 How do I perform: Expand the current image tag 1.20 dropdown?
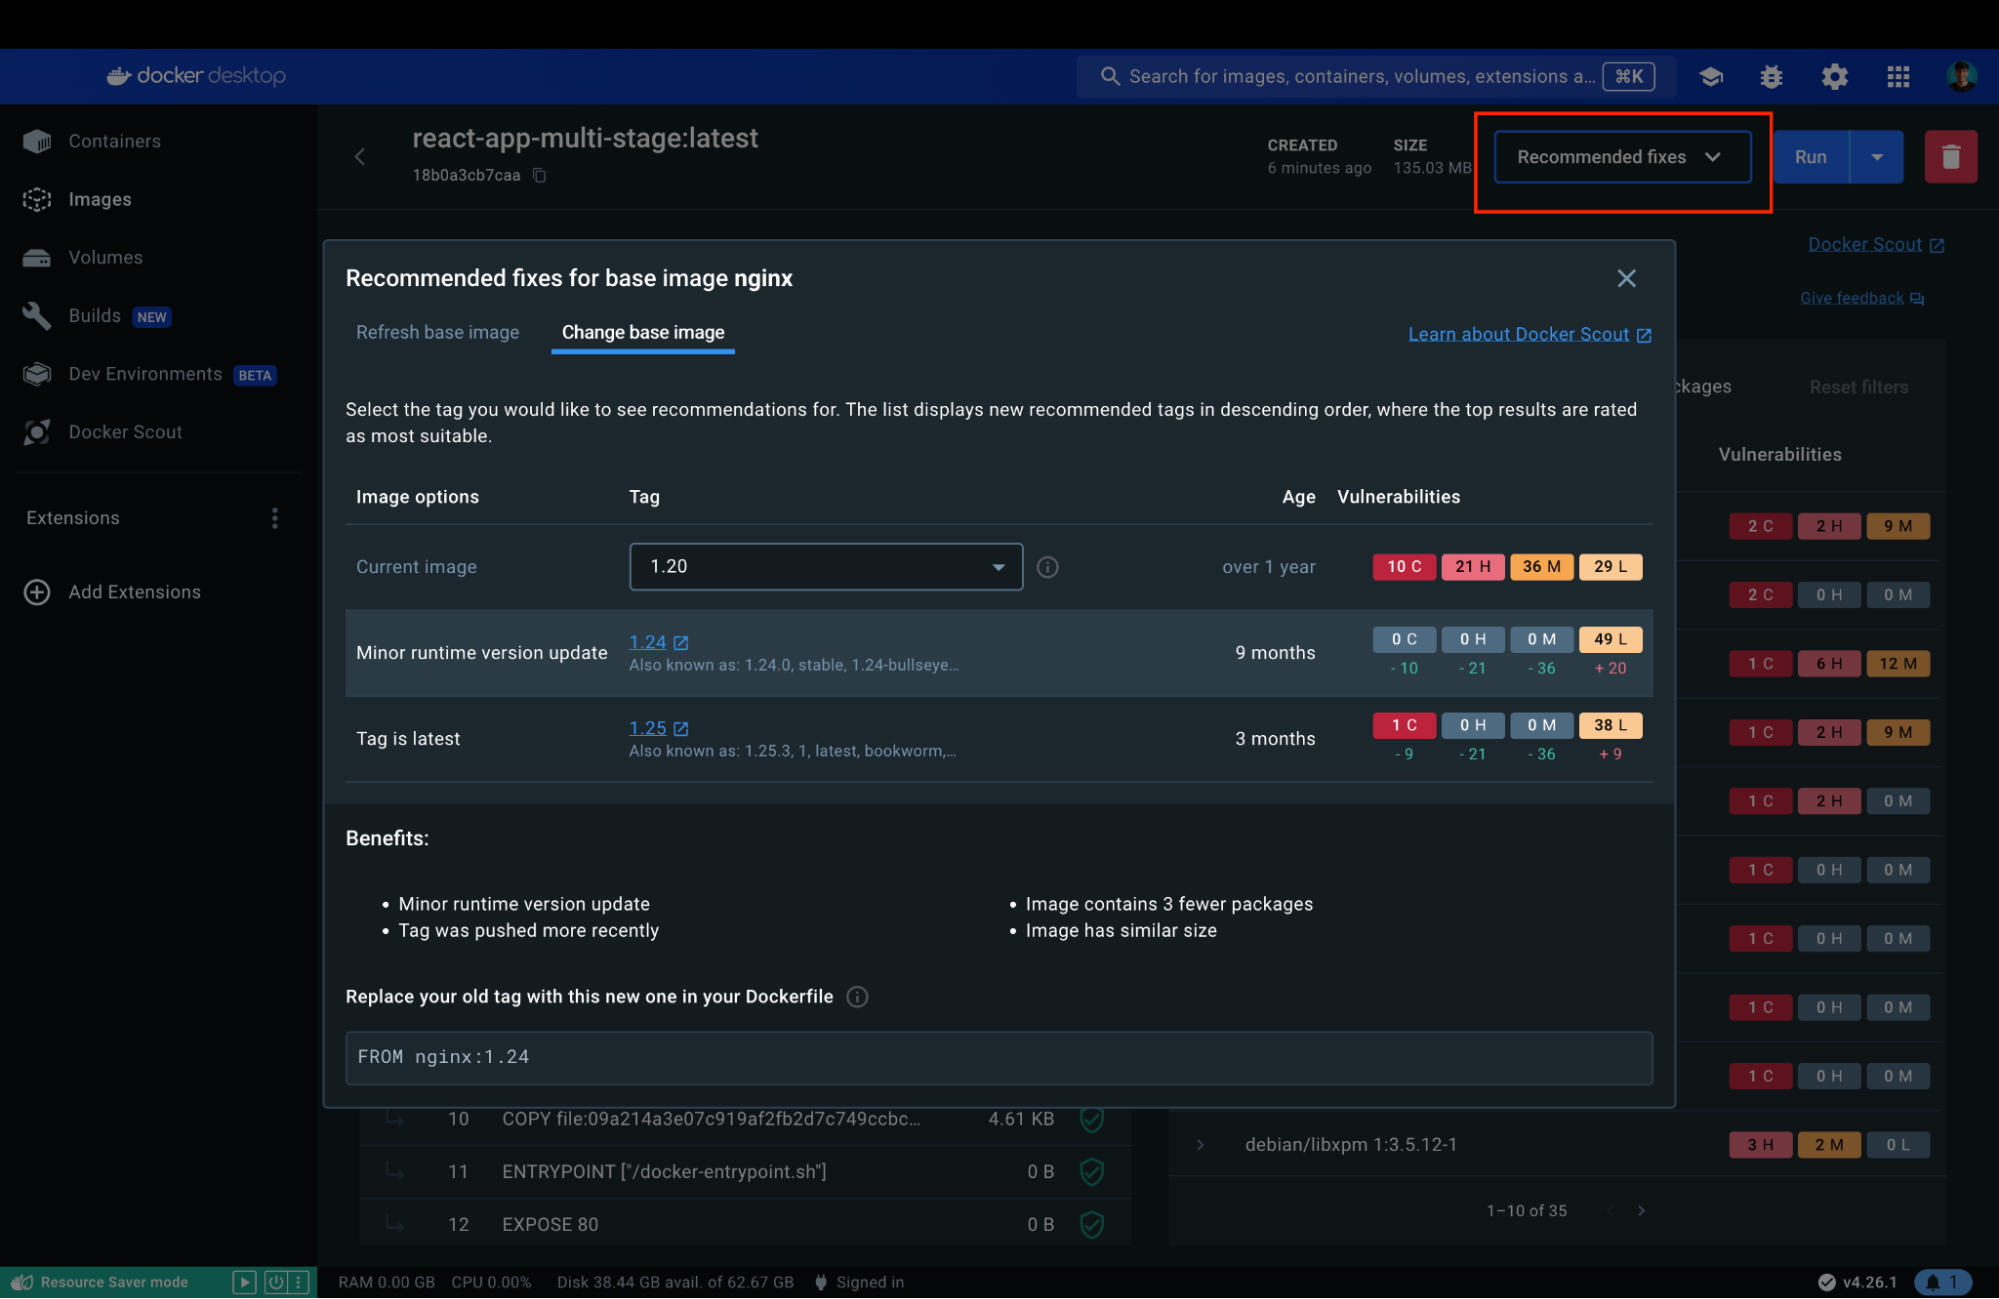[x=825, y=567]
